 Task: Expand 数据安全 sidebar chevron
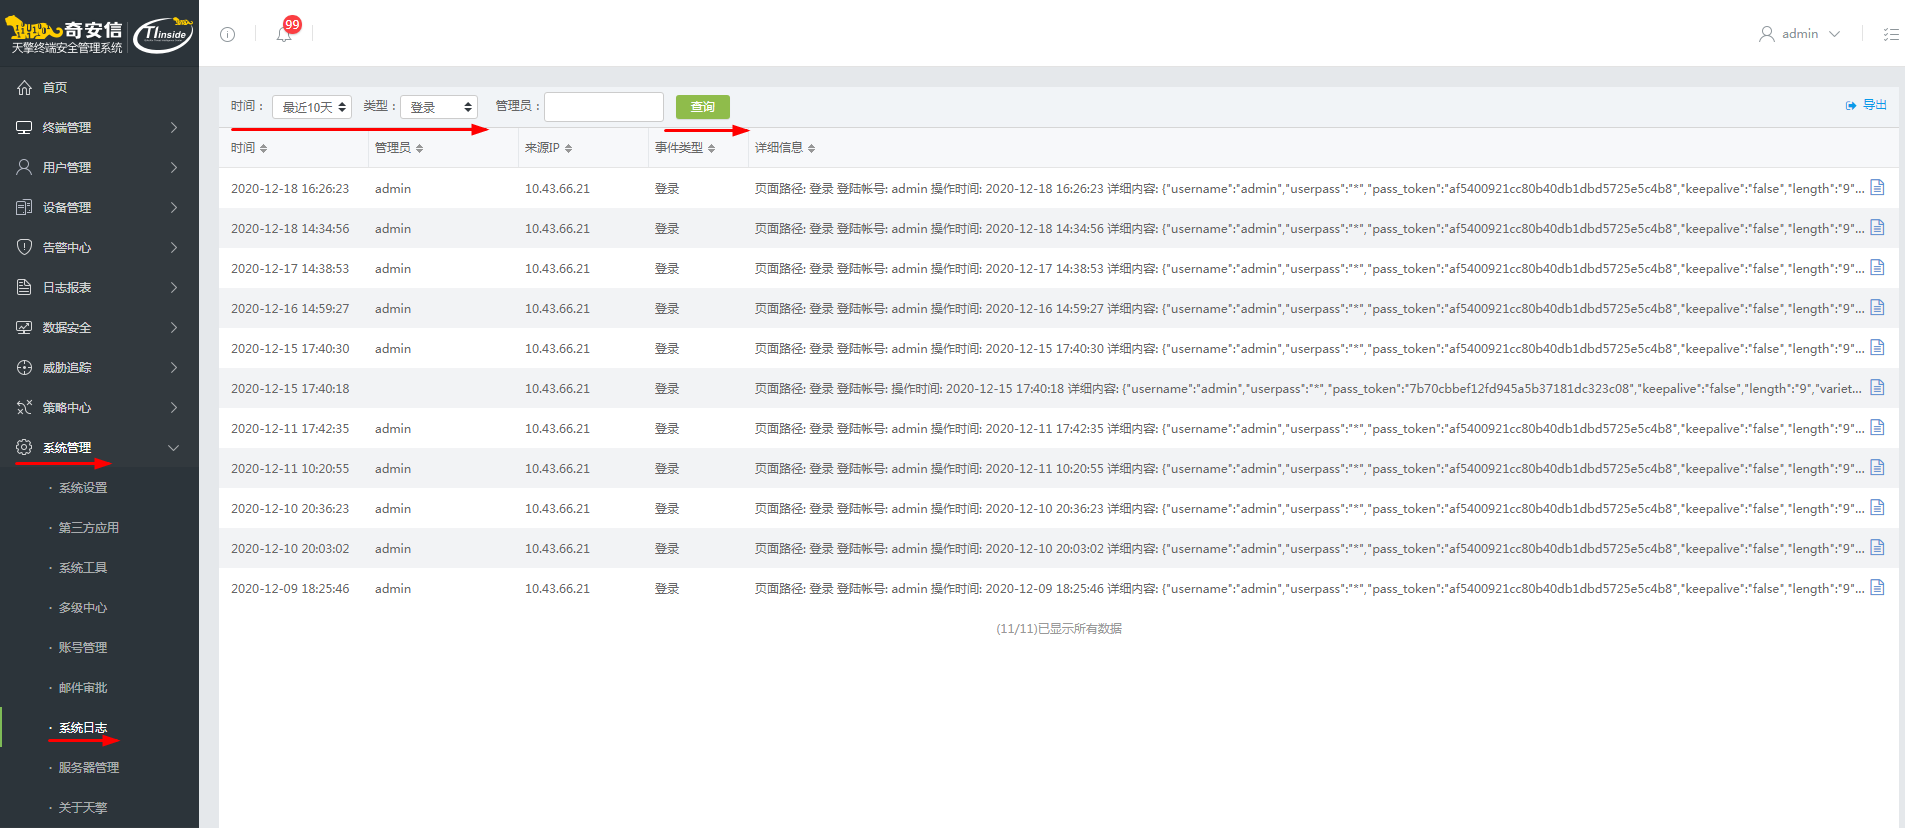[174, 328]
